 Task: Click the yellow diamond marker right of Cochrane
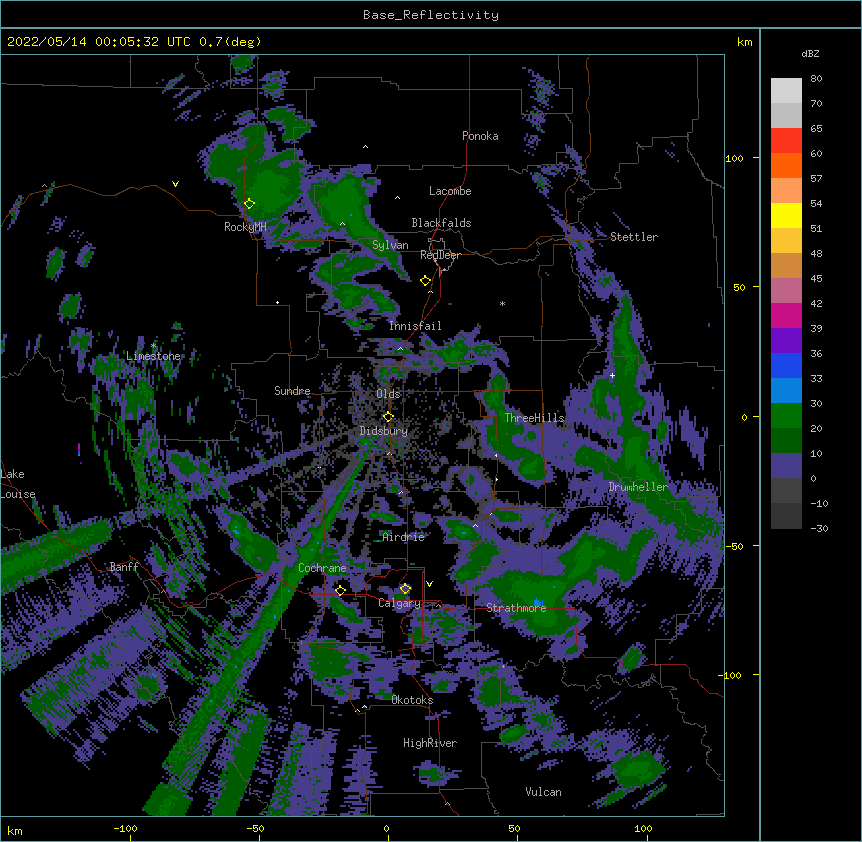point(340,590)
